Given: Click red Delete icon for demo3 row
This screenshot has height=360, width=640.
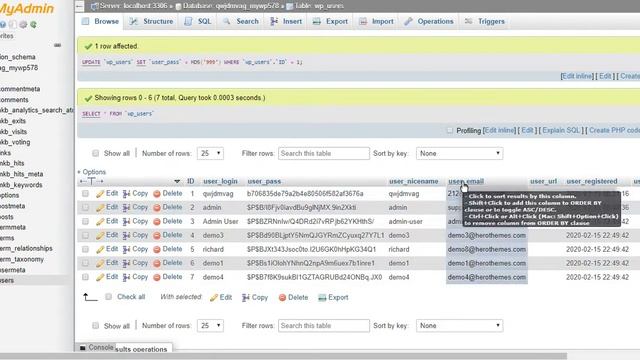Looking at the screenshot, I should click(157, 236).
